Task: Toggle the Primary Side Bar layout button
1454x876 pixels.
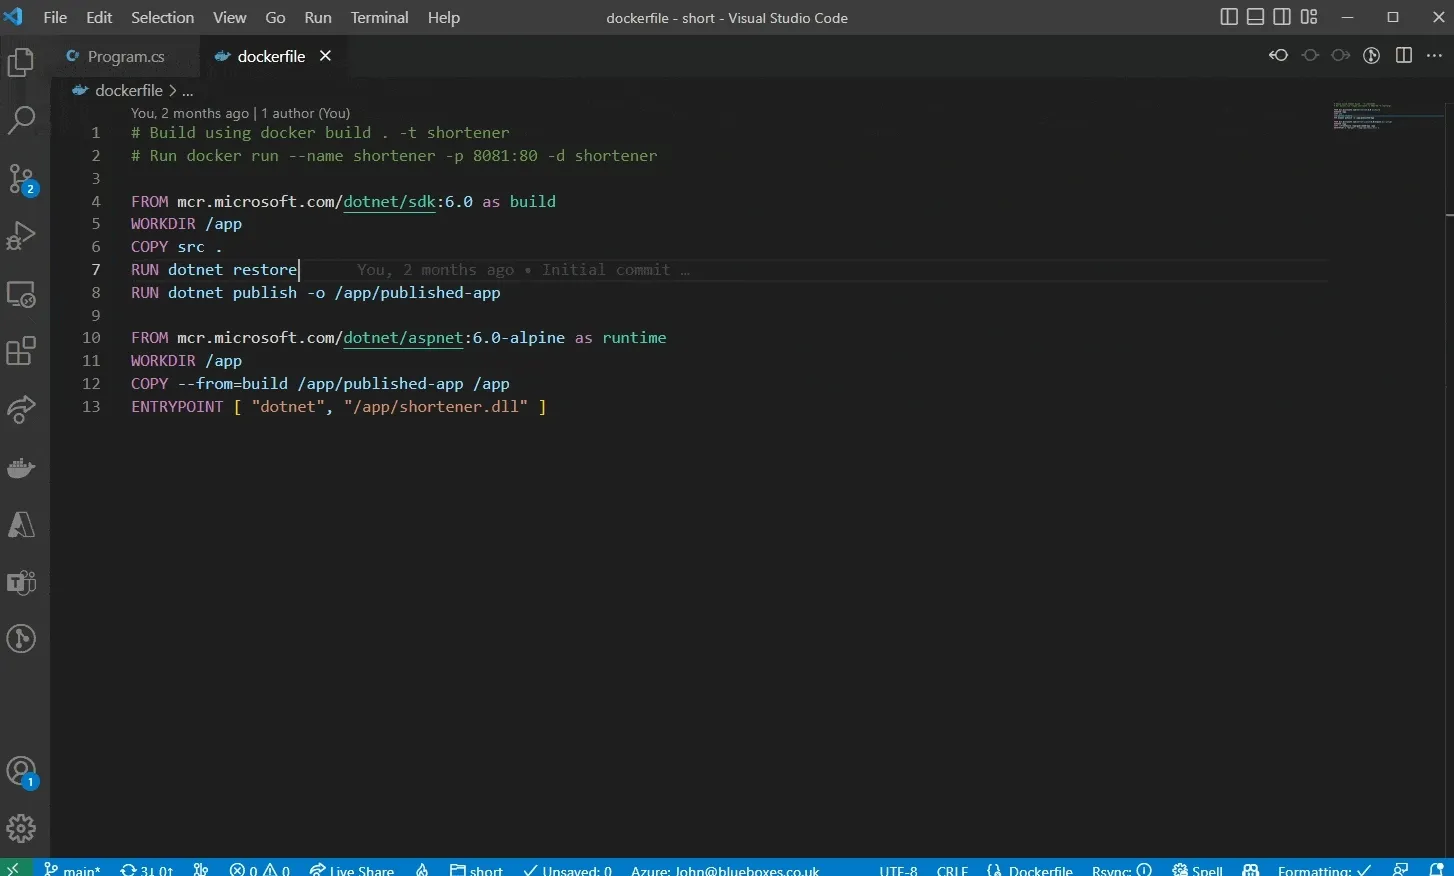Action: pyautogui.click(x=1229, y=17)
